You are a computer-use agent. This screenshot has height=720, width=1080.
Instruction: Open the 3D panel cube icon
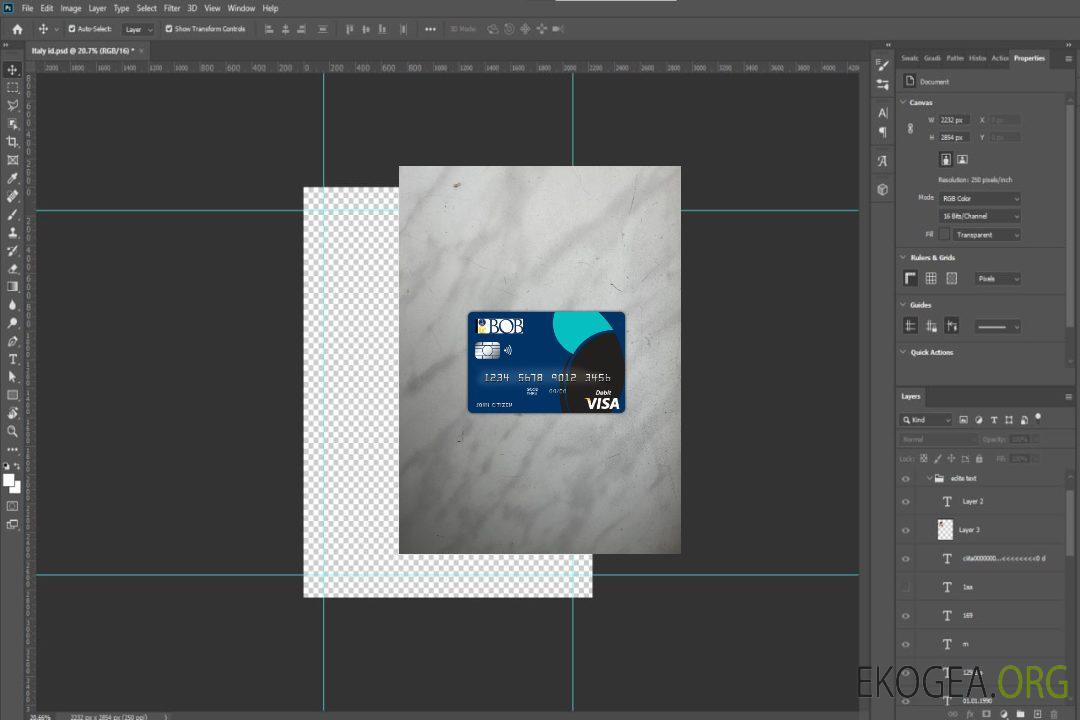(882, 189)
